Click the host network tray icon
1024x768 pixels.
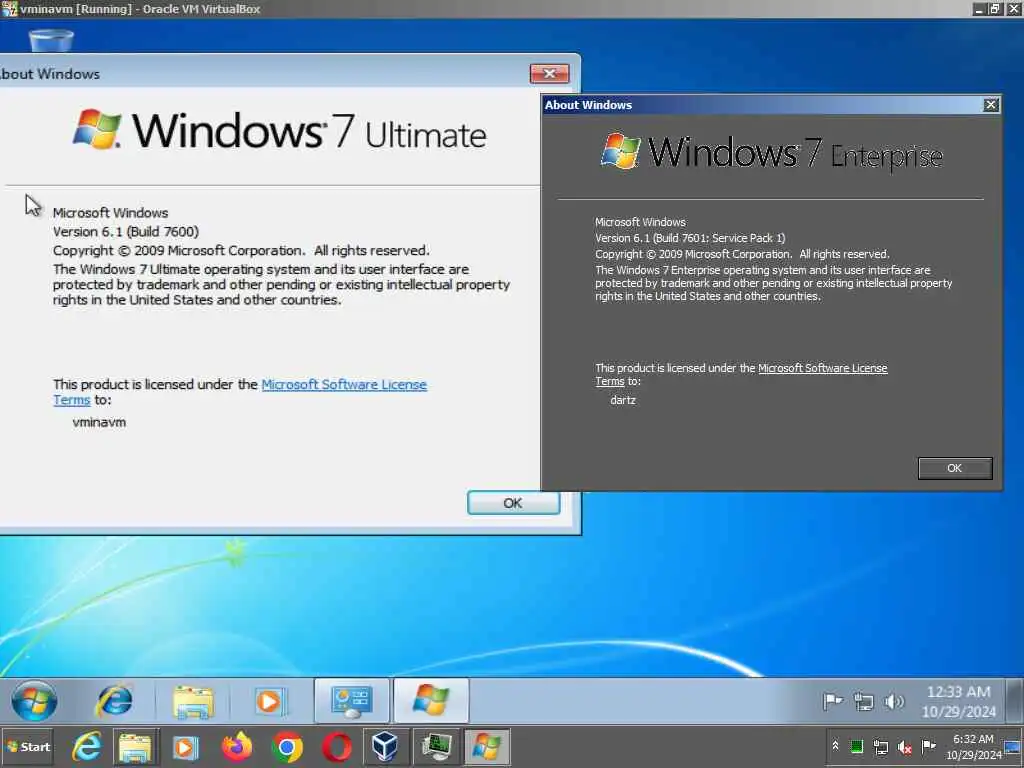point(880,747)
